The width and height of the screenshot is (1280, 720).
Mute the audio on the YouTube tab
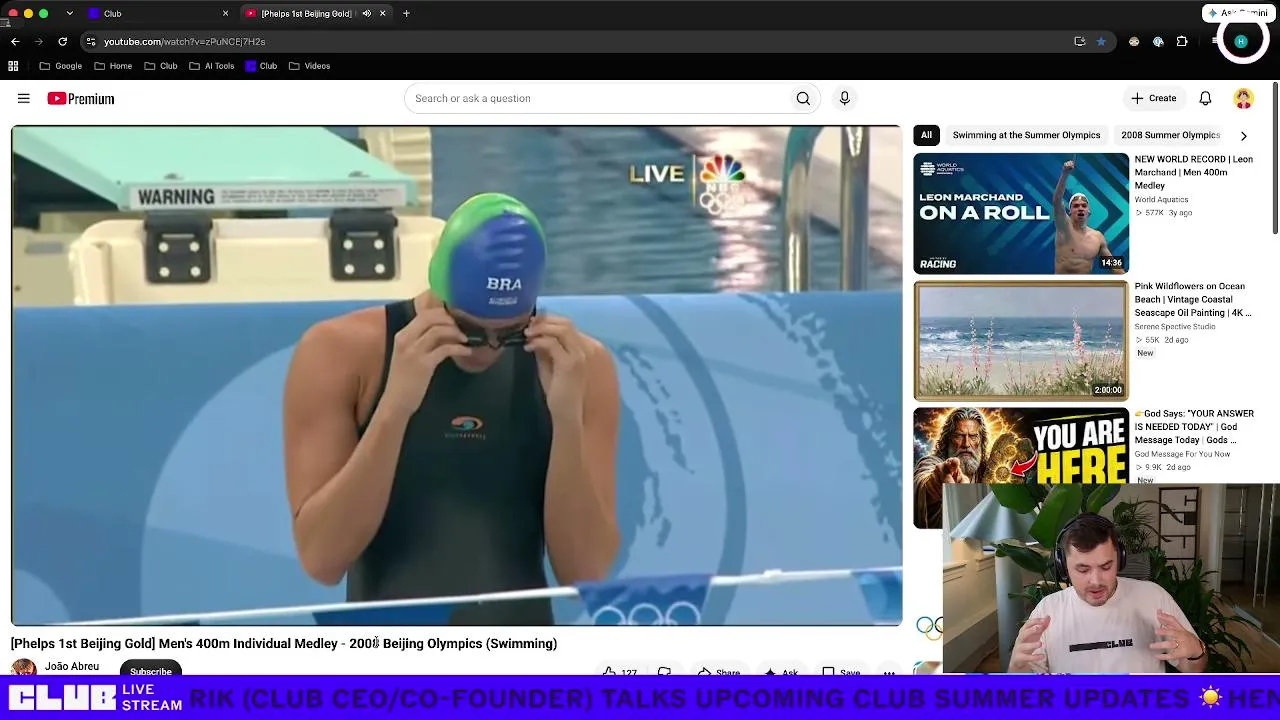367,13
